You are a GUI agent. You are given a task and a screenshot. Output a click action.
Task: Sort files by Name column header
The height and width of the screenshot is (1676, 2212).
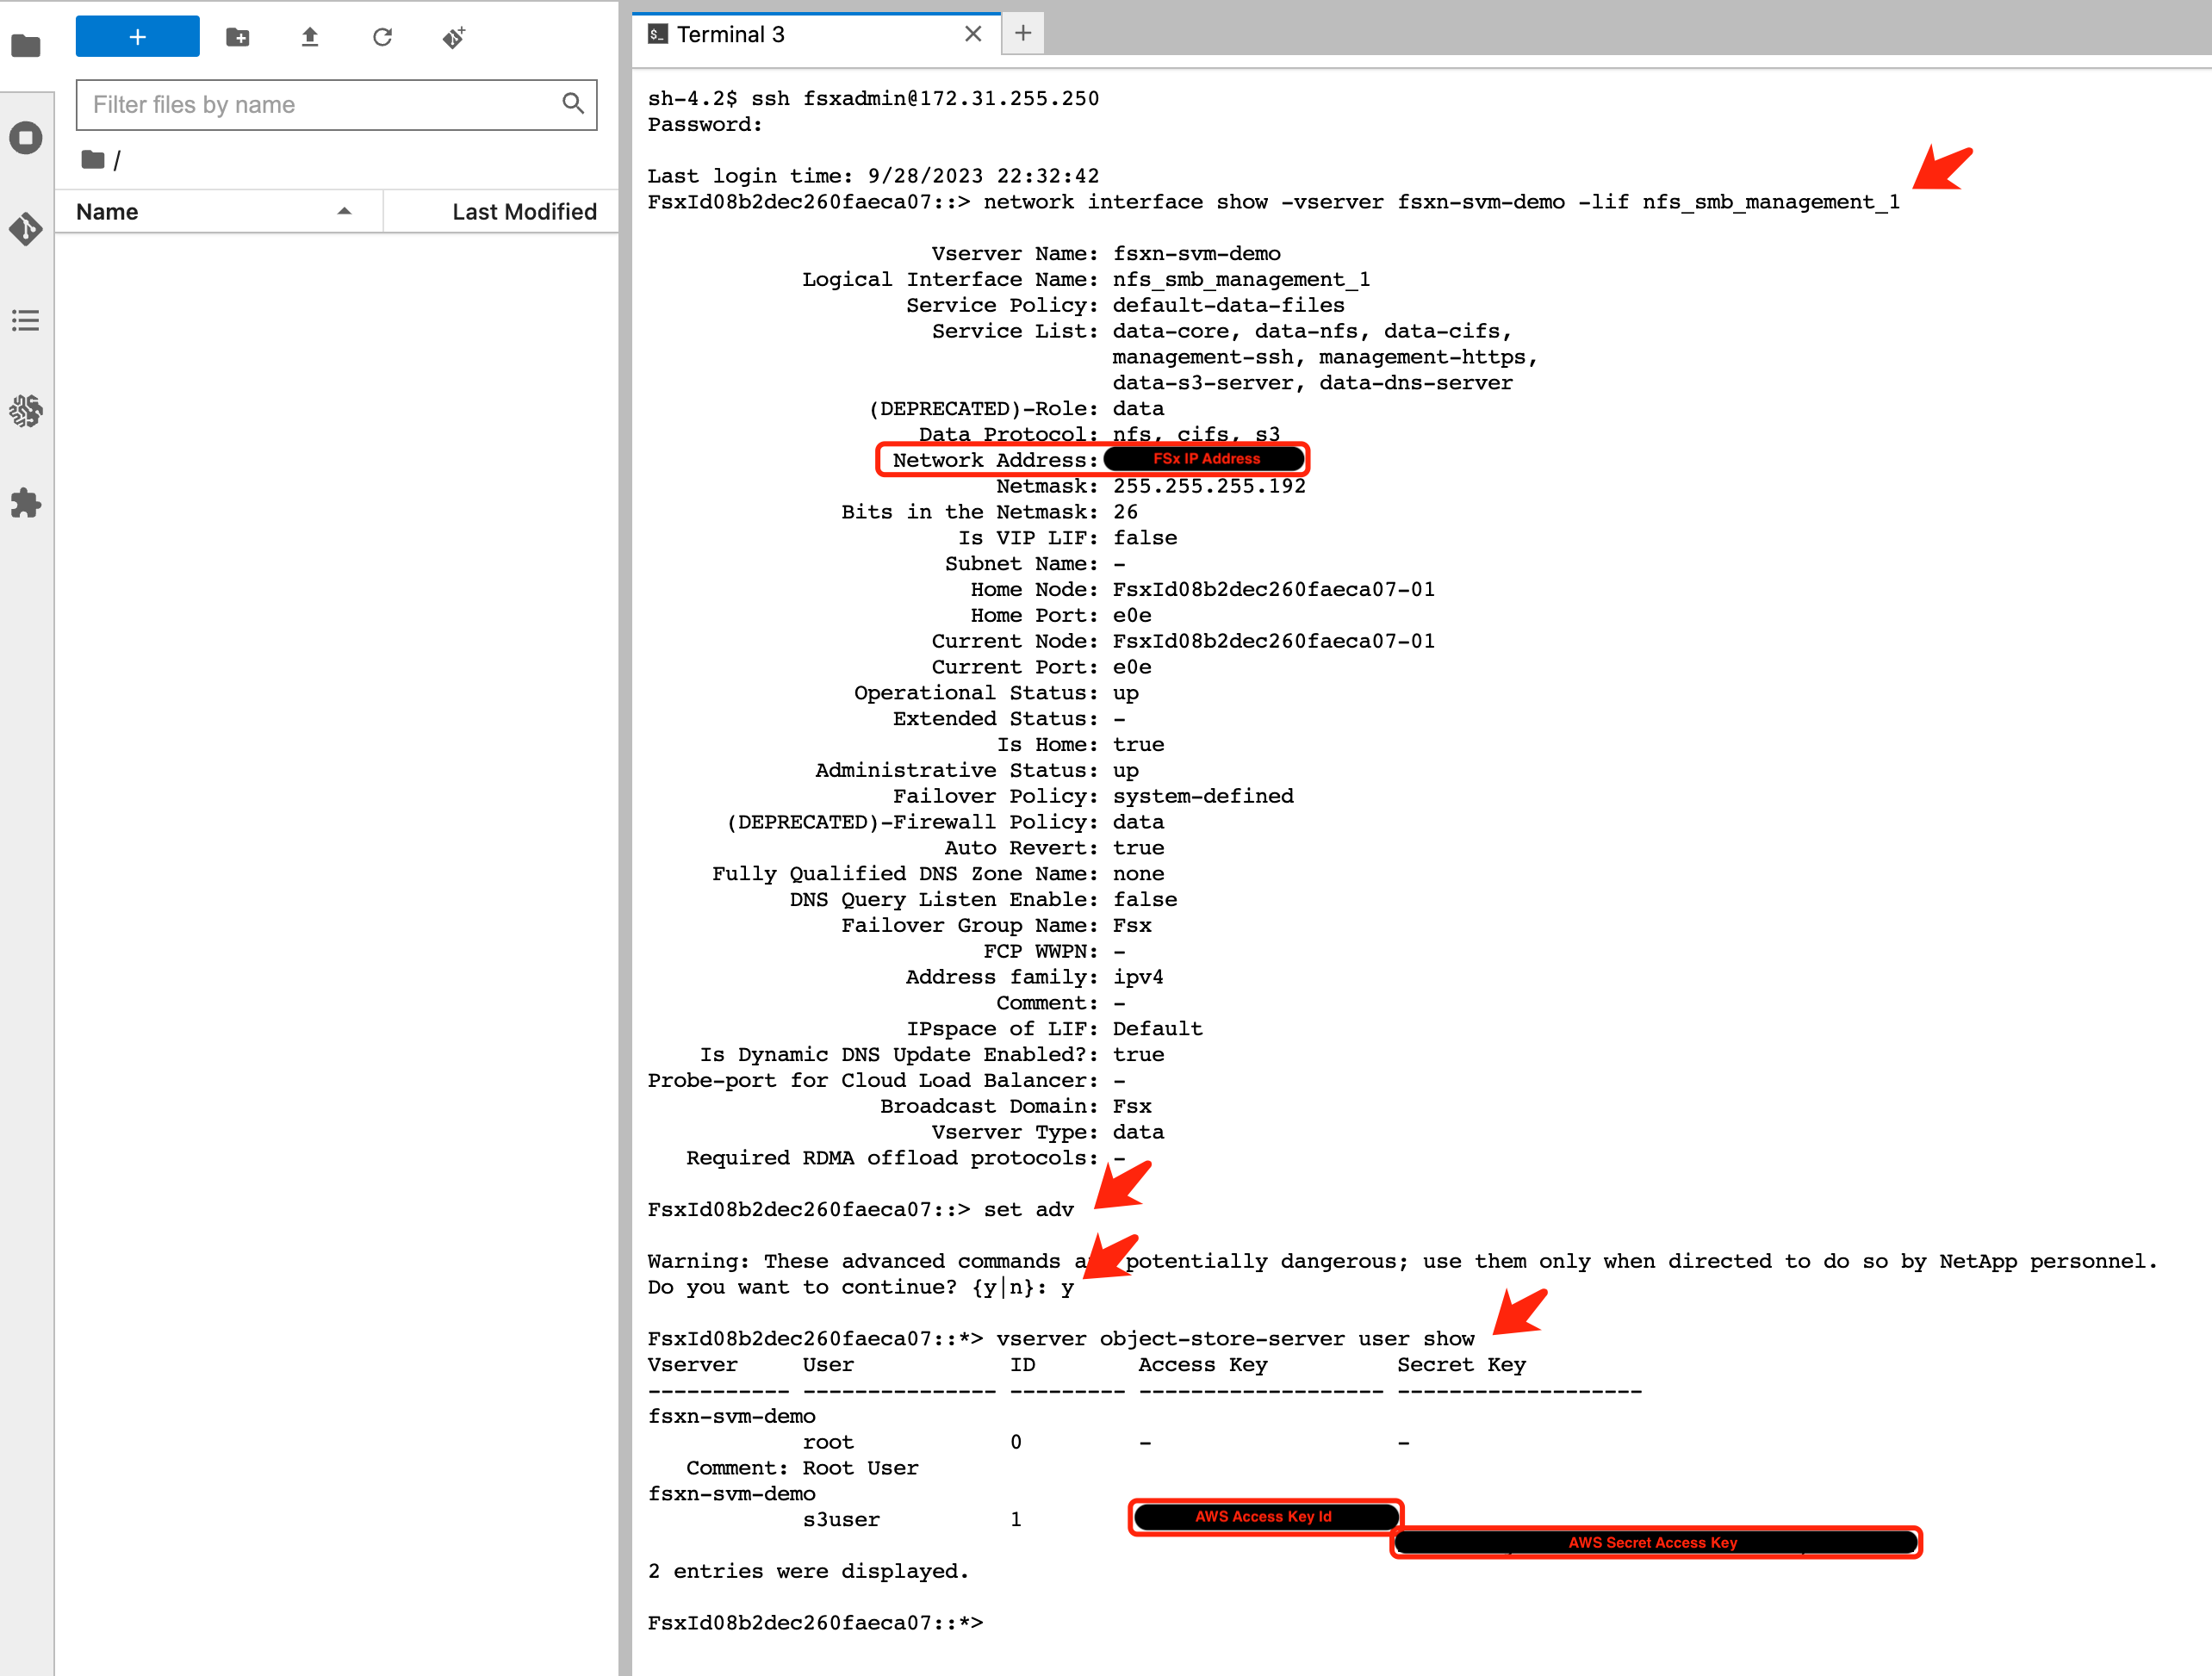[108, 212]
